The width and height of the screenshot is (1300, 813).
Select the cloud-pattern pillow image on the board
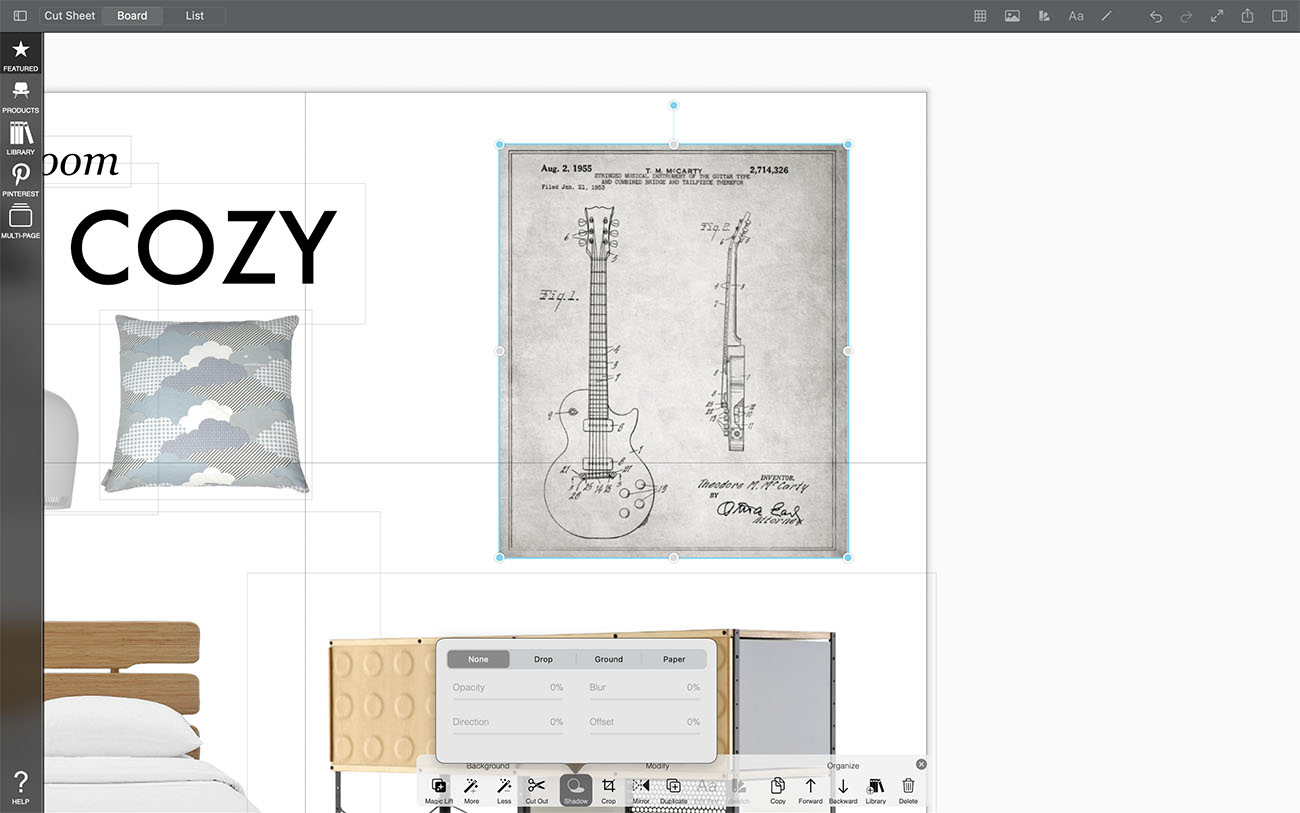coord(206,403)
